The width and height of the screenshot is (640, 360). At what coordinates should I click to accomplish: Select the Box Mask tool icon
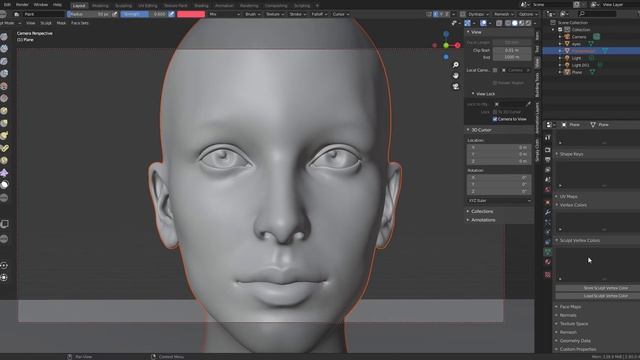coord(4,224)
